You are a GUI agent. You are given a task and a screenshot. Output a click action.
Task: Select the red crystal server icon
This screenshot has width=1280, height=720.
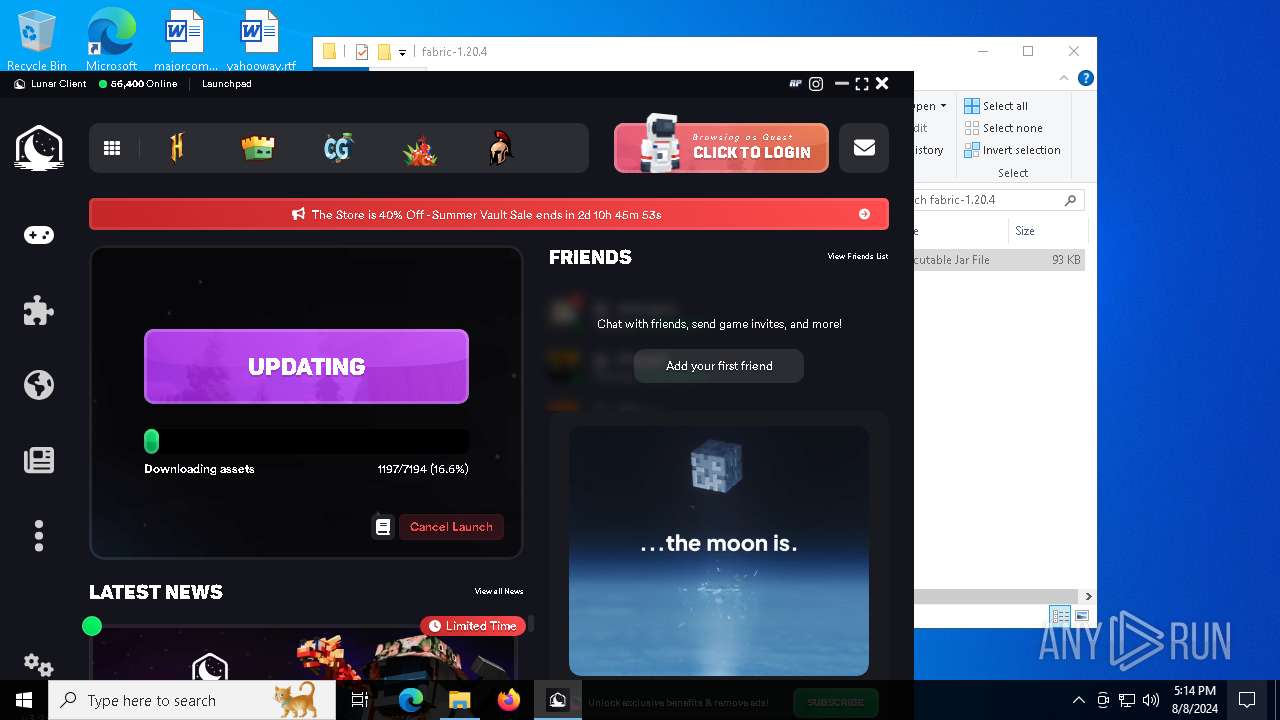(x=419, y=149)
